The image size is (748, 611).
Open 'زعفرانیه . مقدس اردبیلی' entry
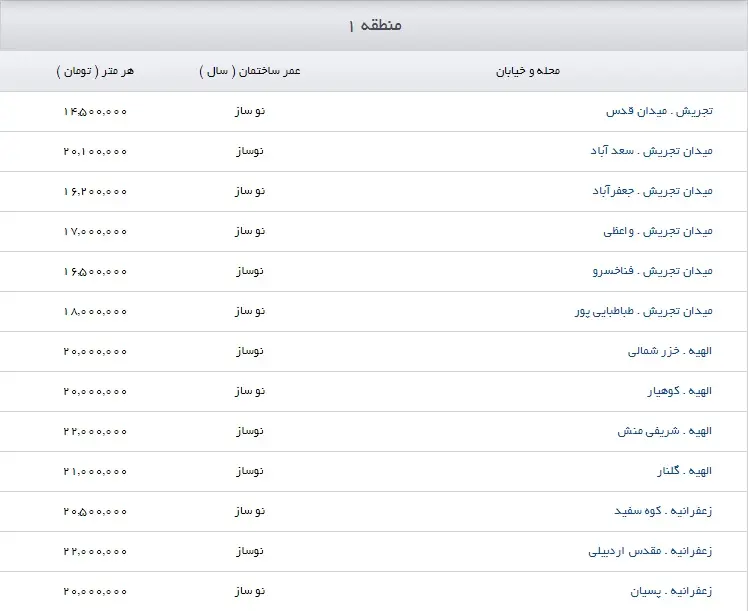pos(650,551)
